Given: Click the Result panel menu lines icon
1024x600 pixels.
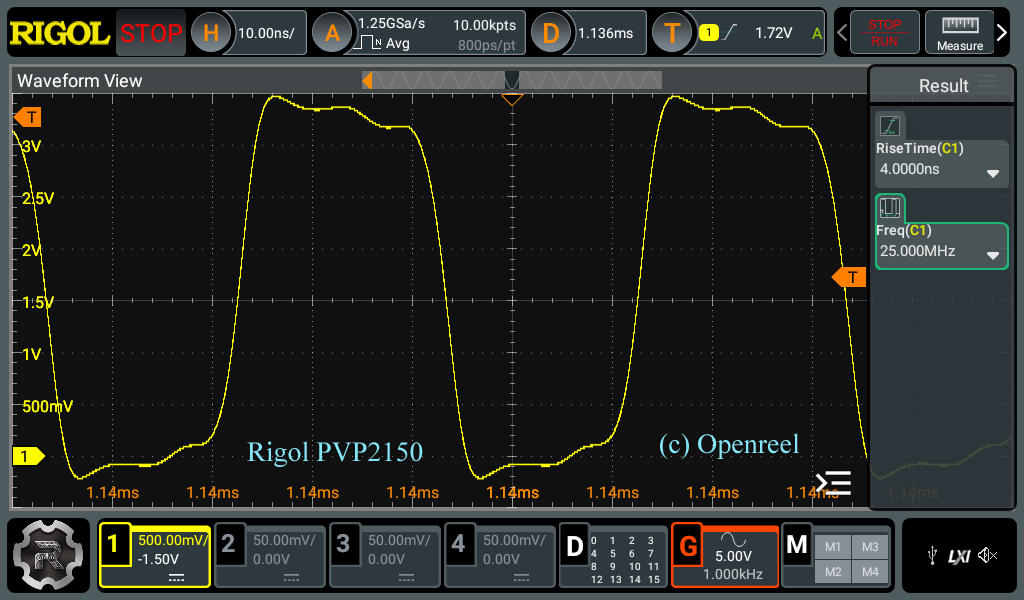Looking at the screenshot, I should pos(987,81).
